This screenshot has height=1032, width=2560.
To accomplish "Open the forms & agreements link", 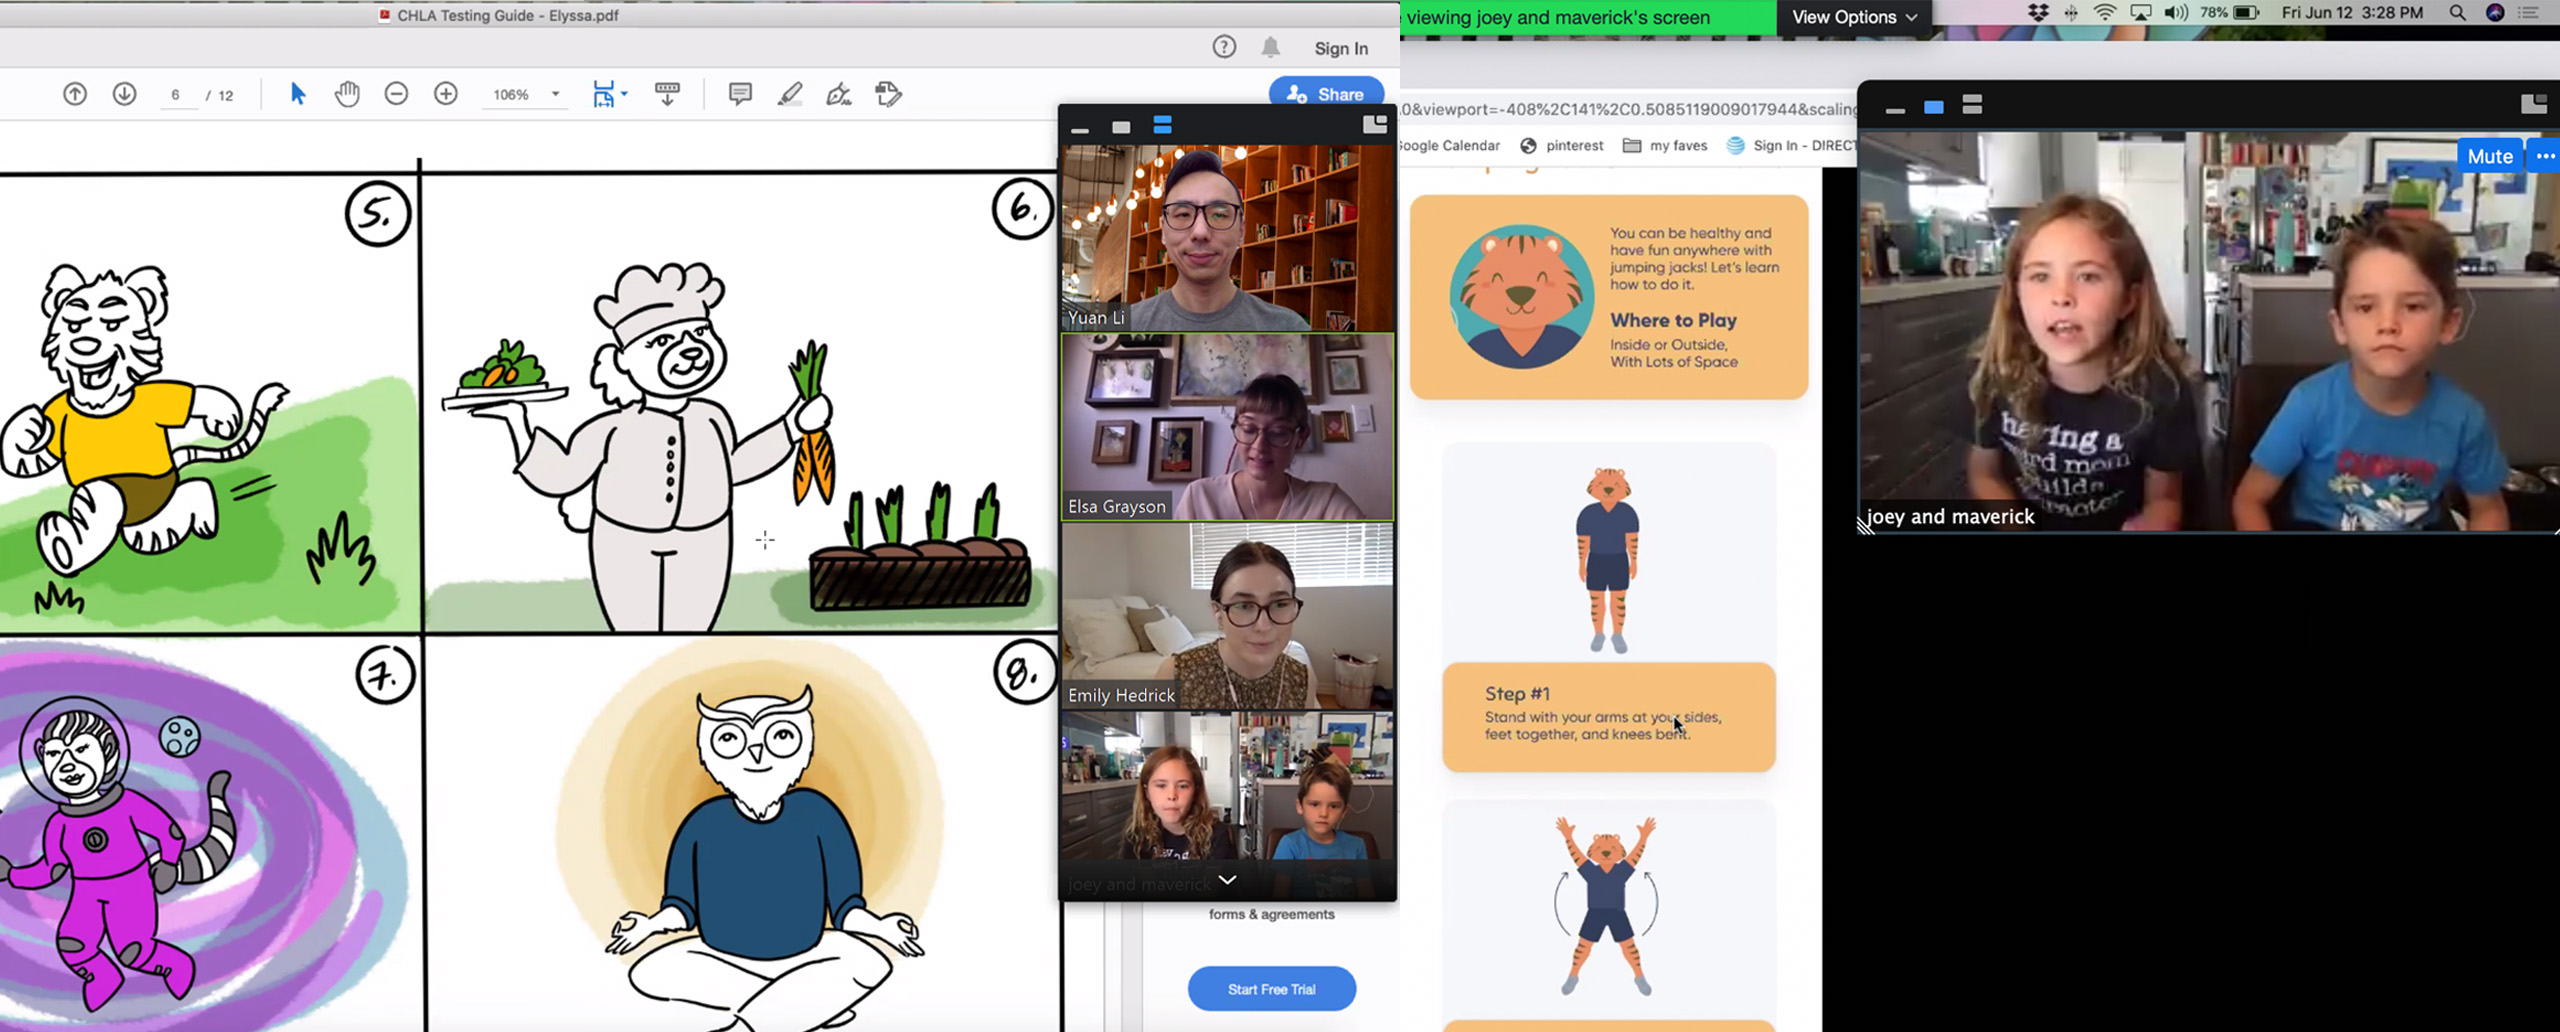I will point(1272,914).
